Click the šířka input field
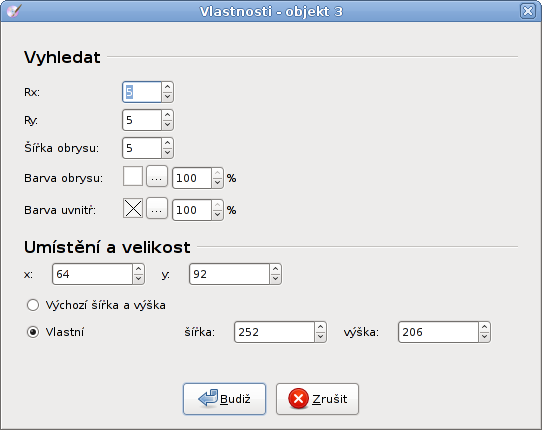The height and width of the screenshot is (430, 542). pyautogui.click(x=274, y=332)
